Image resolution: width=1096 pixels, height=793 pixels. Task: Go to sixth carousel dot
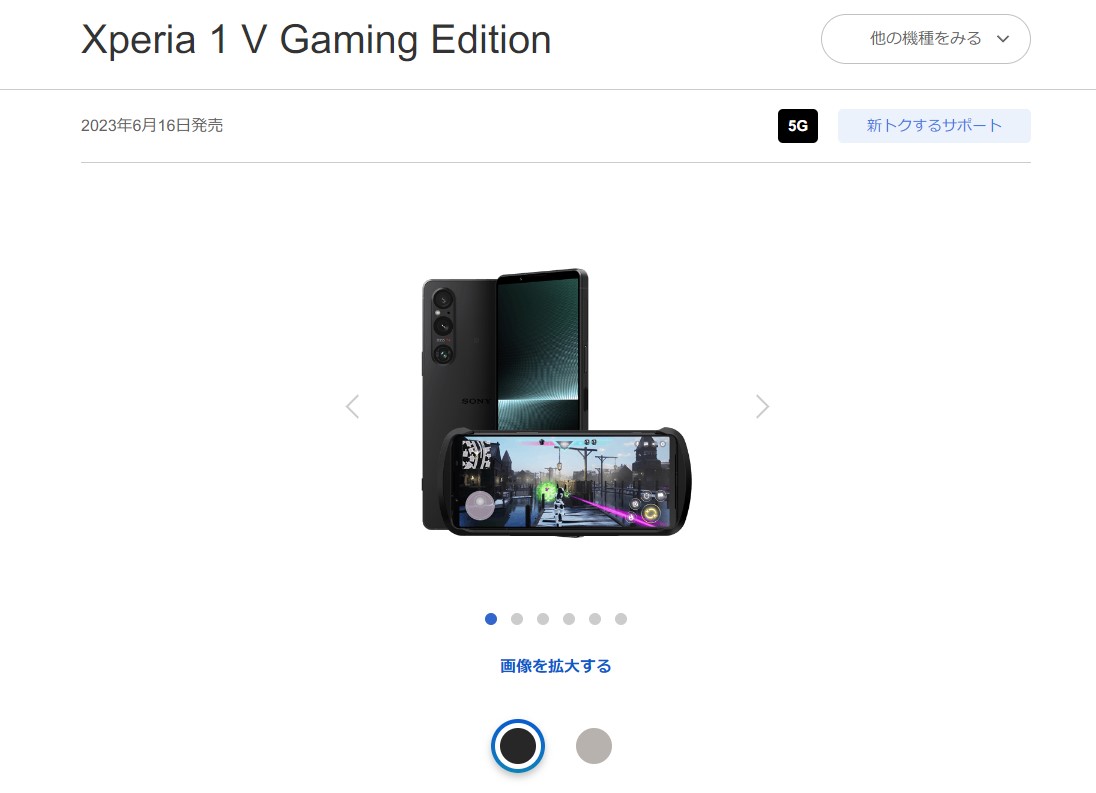(621, 619)
